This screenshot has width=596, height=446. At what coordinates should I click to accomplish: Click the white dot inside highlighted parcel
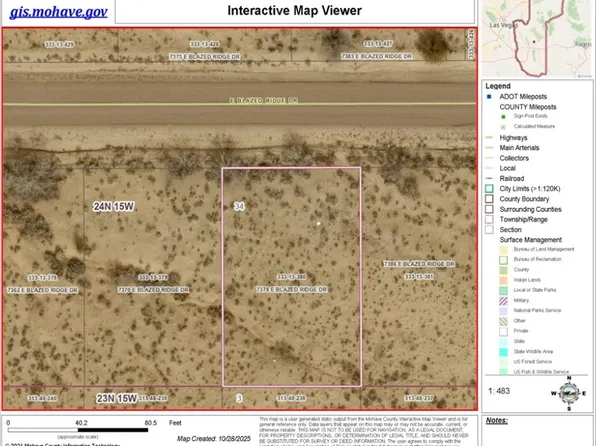pyautogui.click(x=319, y=224)
